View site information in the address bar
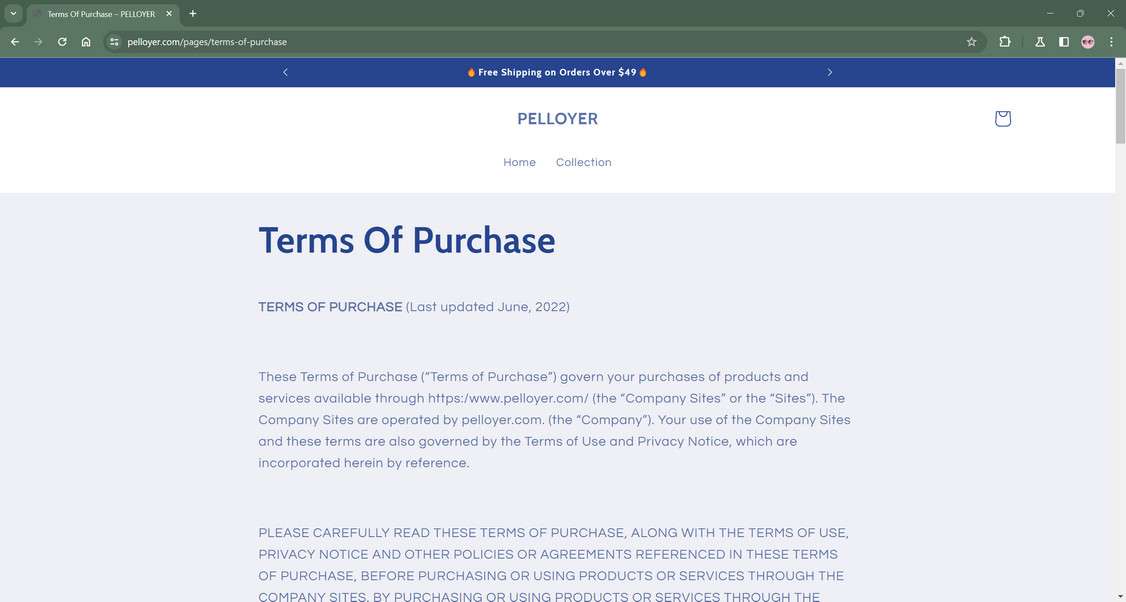The width and height of the screenshot is (1126, 602). click(x=113, y=42)
